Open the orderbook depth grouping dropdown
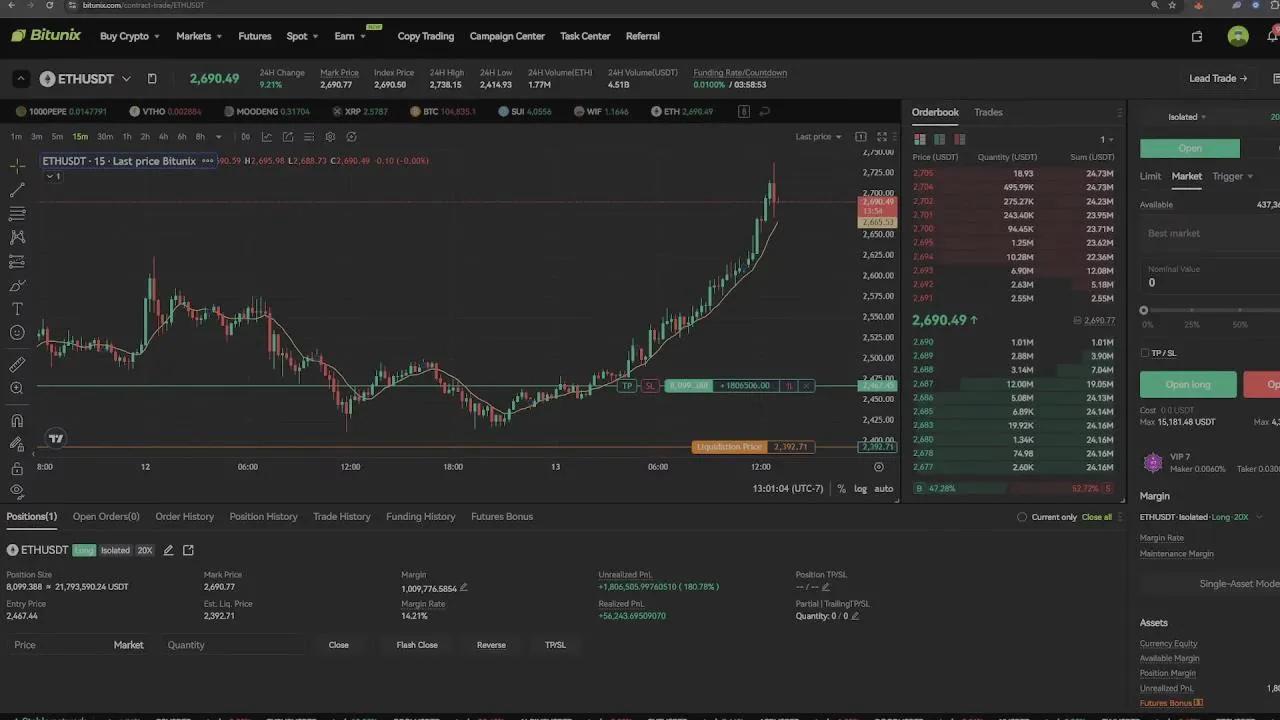This screenshot has height=720, width=1280. [1107, 139]
